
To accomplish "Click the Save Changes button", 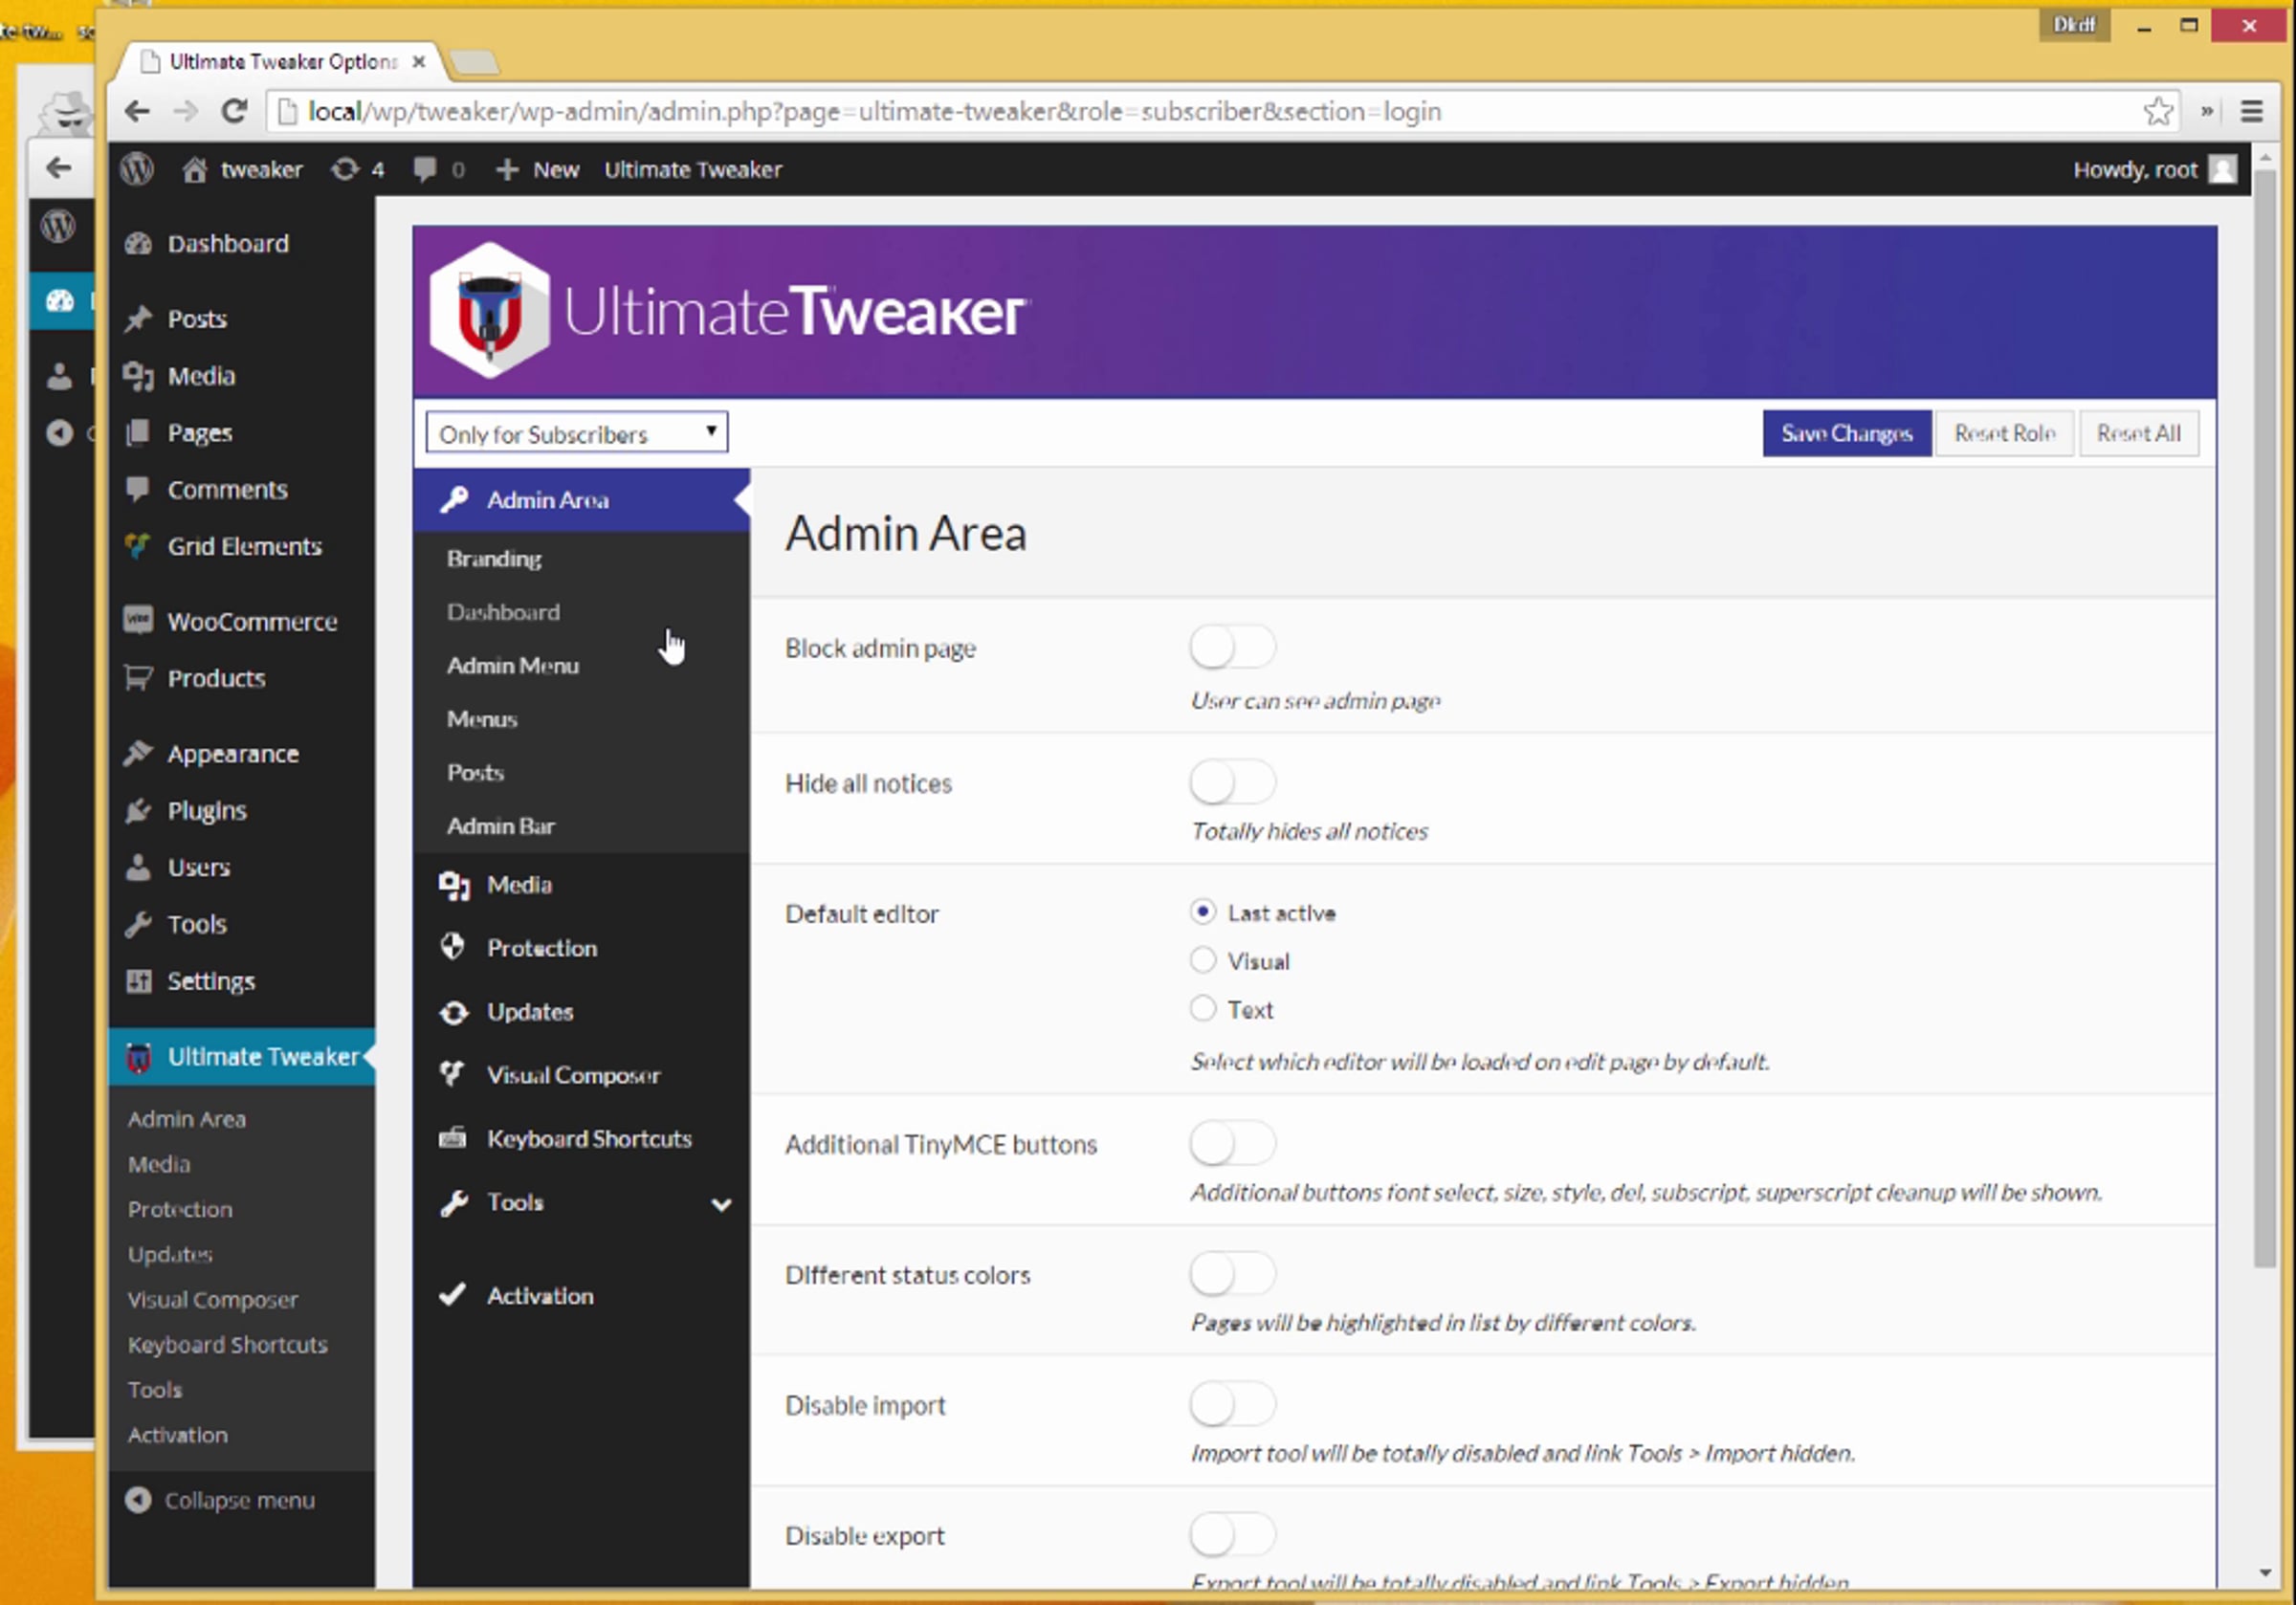I will 1846,434.
